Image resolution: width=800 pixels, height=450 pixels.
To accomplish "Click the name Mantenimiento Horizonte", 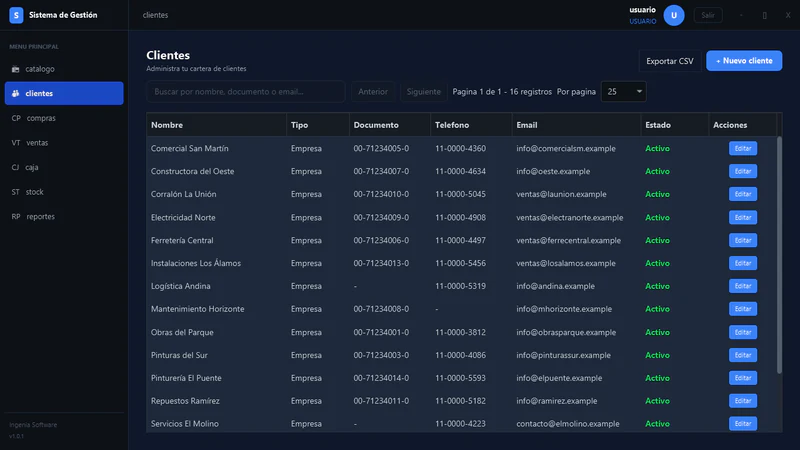I will point(197,309).
